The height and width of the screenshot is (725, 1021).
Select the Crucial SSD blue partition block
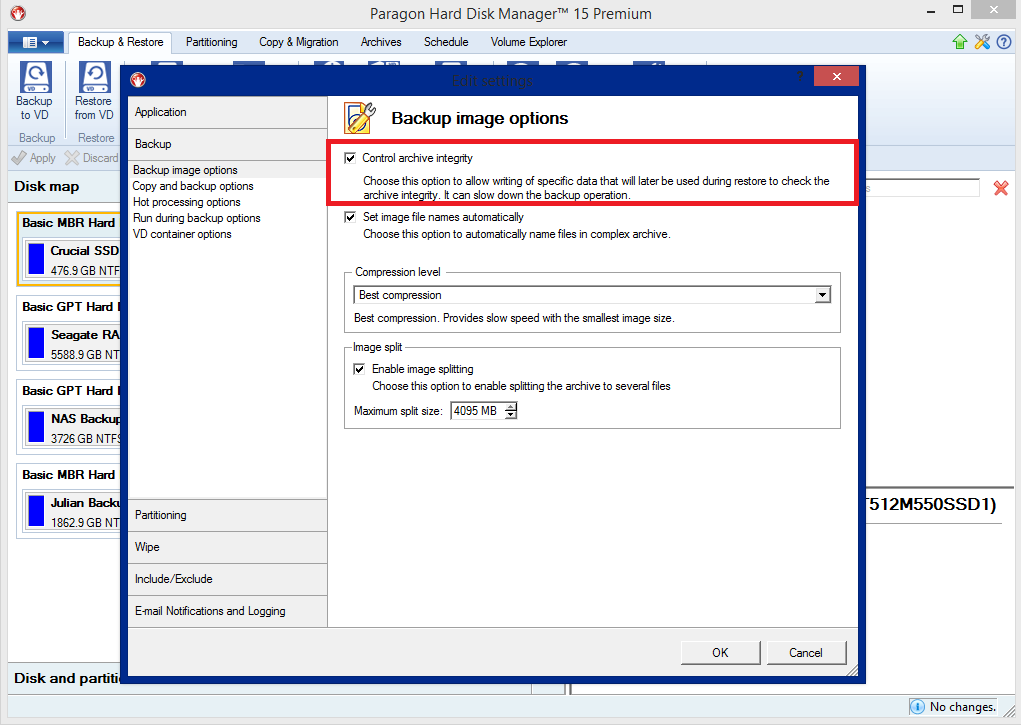pyautogui.click(x=36, y=259)
